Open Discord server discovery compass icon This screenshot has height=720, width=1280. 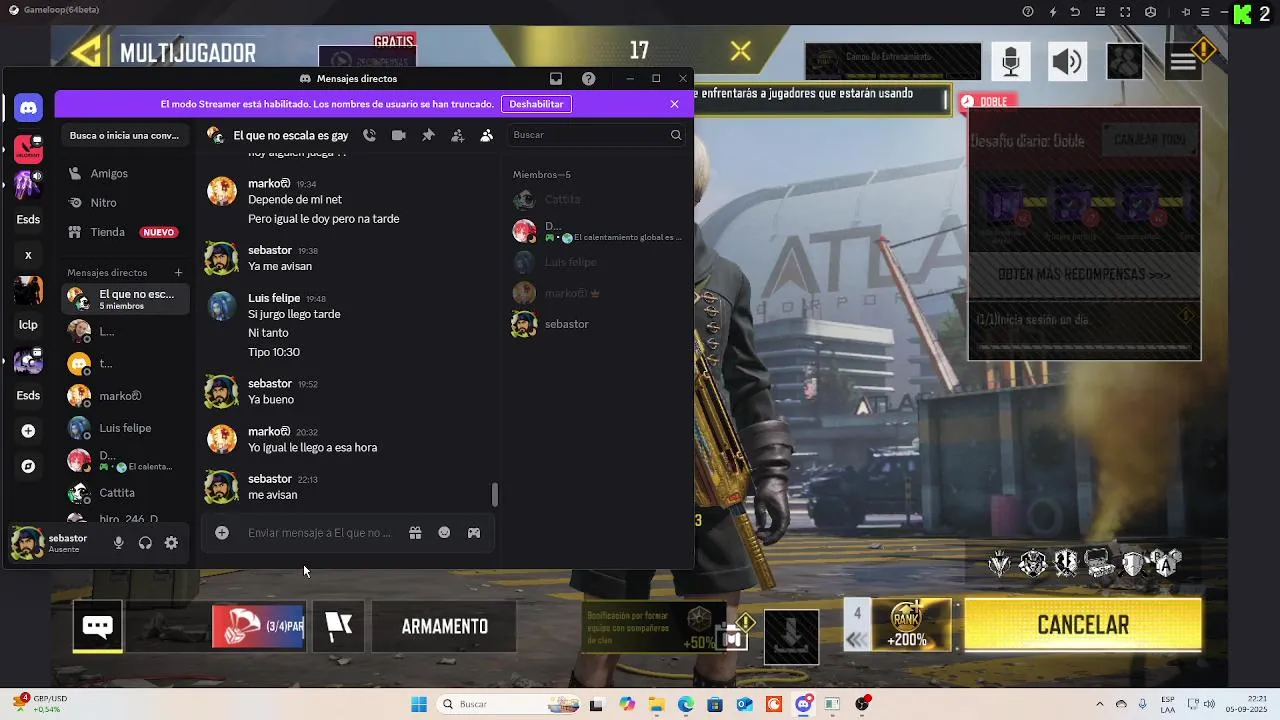[x=28, y=466]
